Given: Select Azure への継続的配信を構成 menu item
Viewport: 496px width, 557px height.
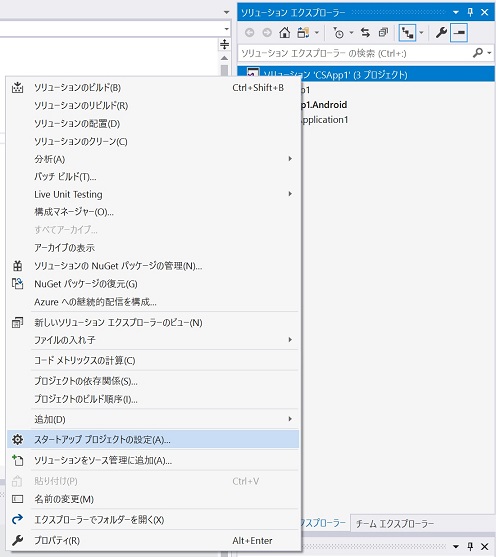Looking at the screenshot, I should pos(153,302).
